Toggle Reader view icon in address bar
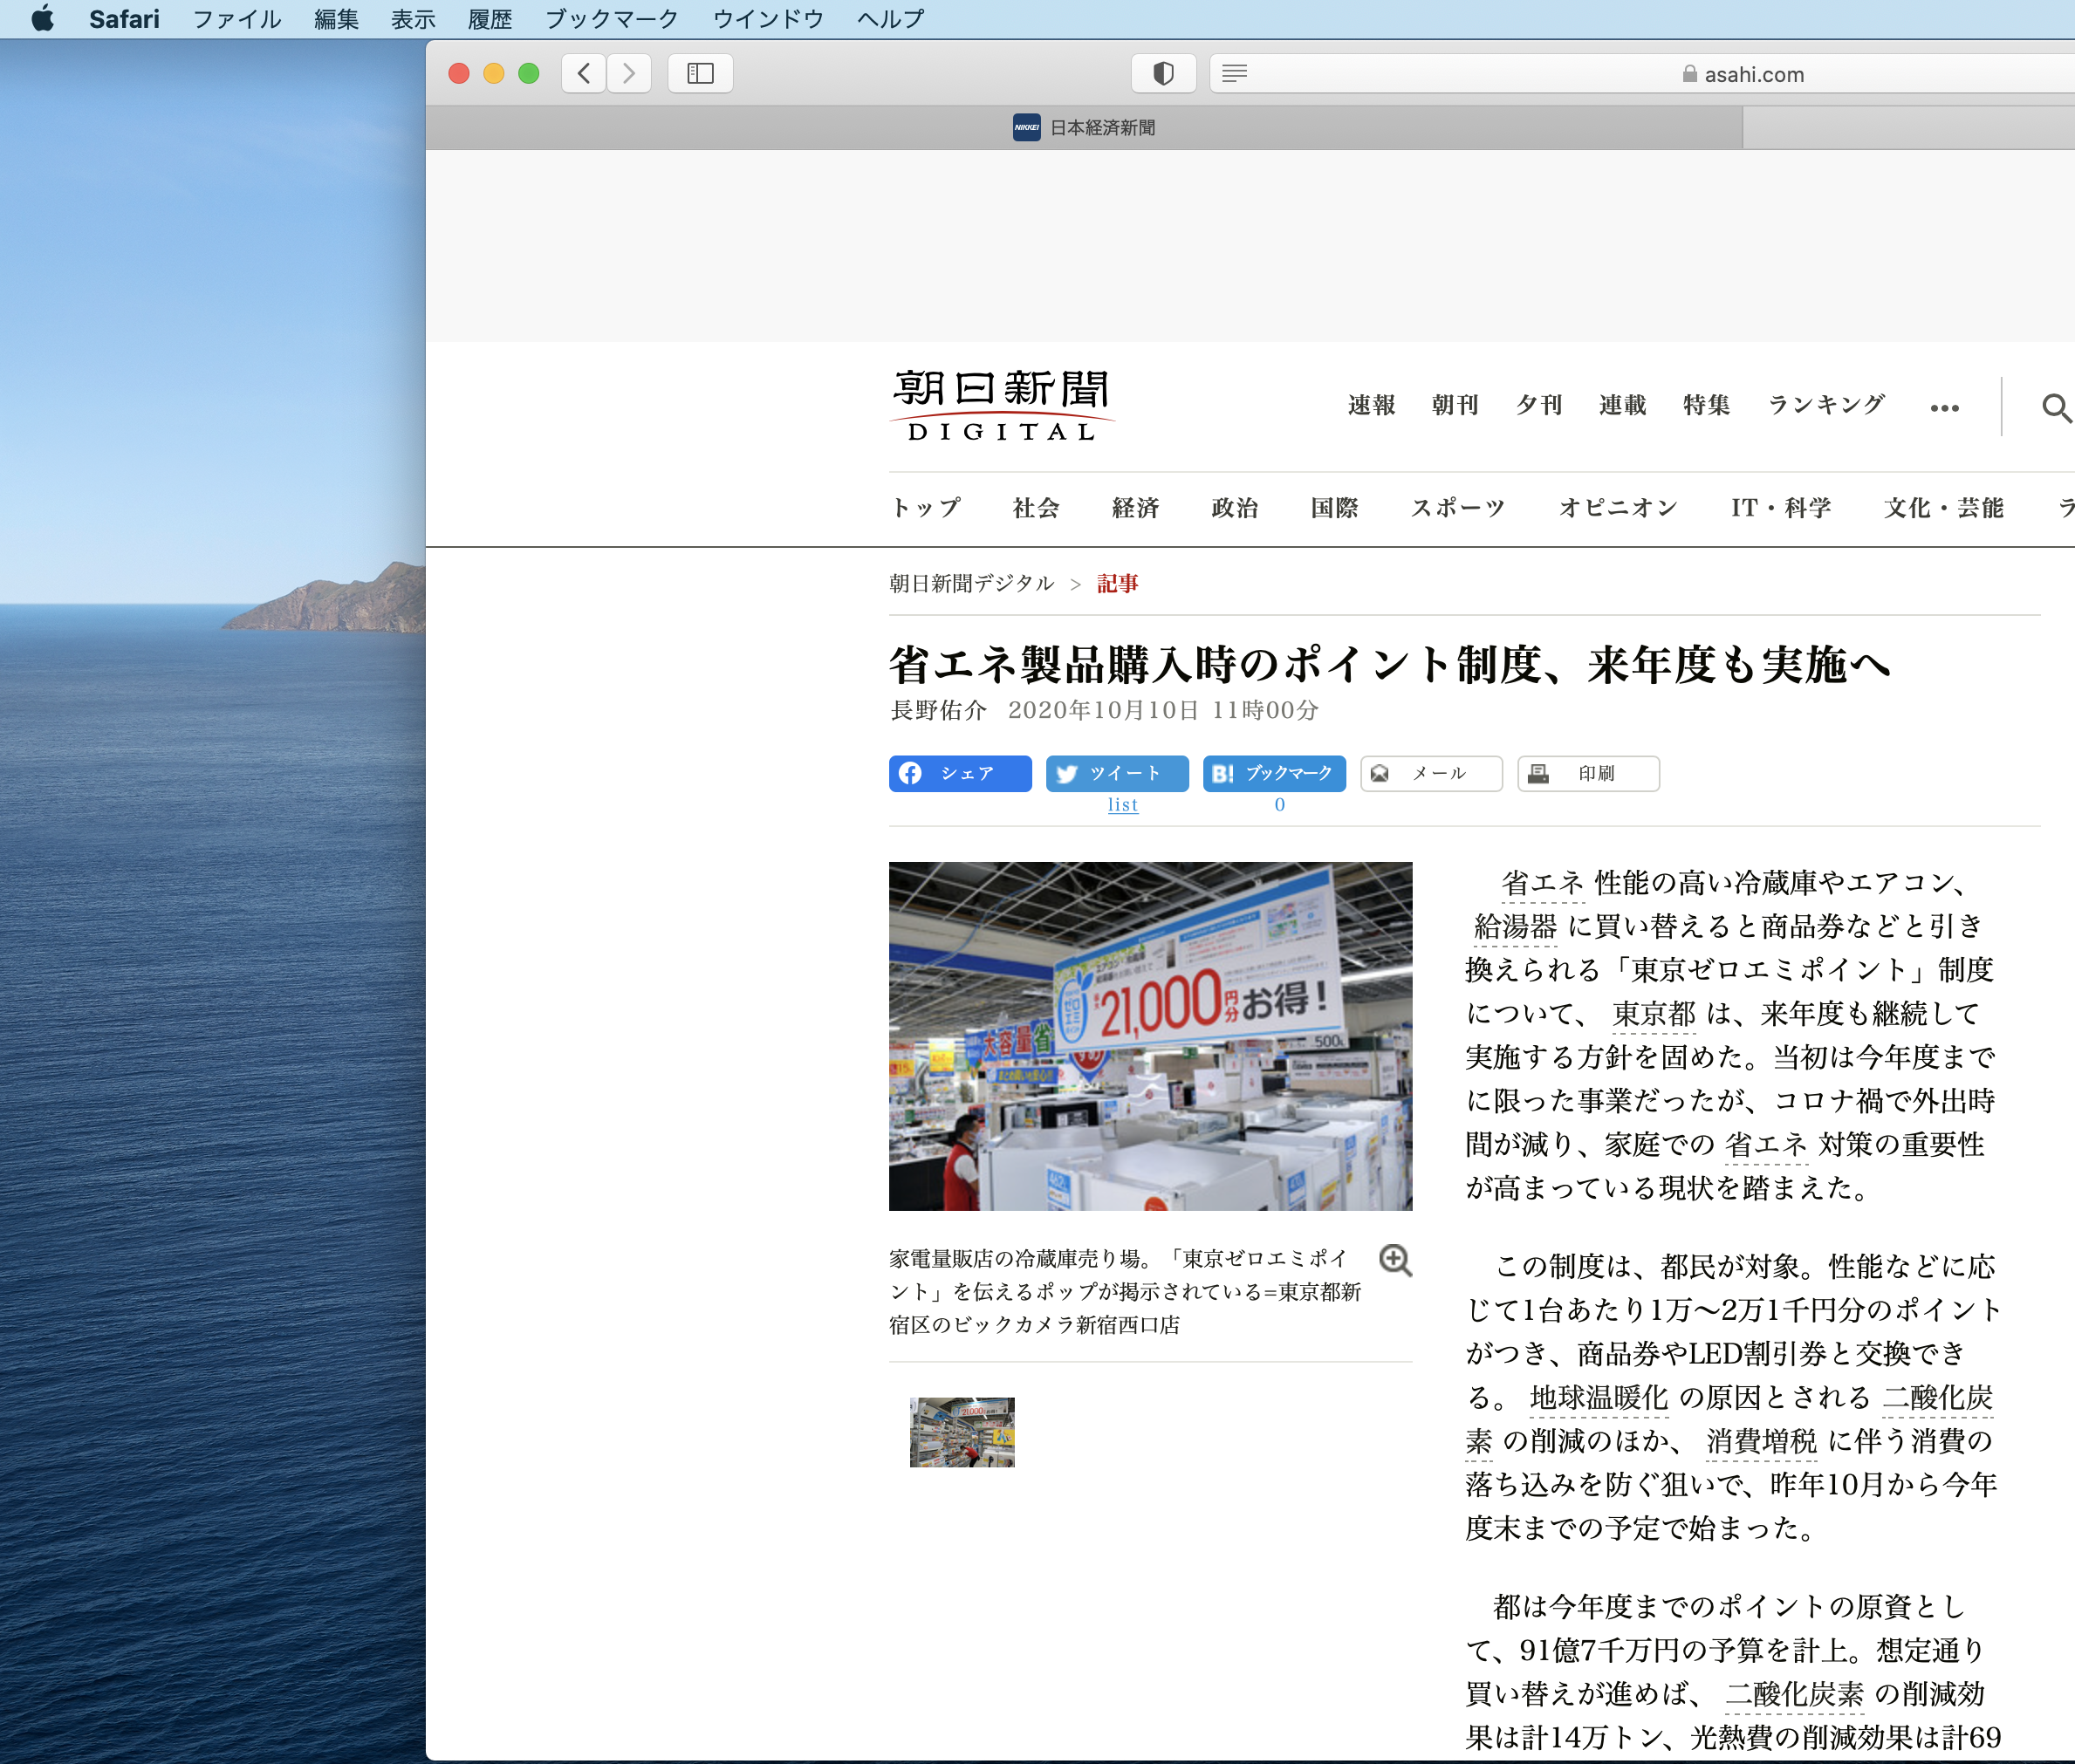The width and height of the screenshot is (2075, 1764). click(1235, 73)
